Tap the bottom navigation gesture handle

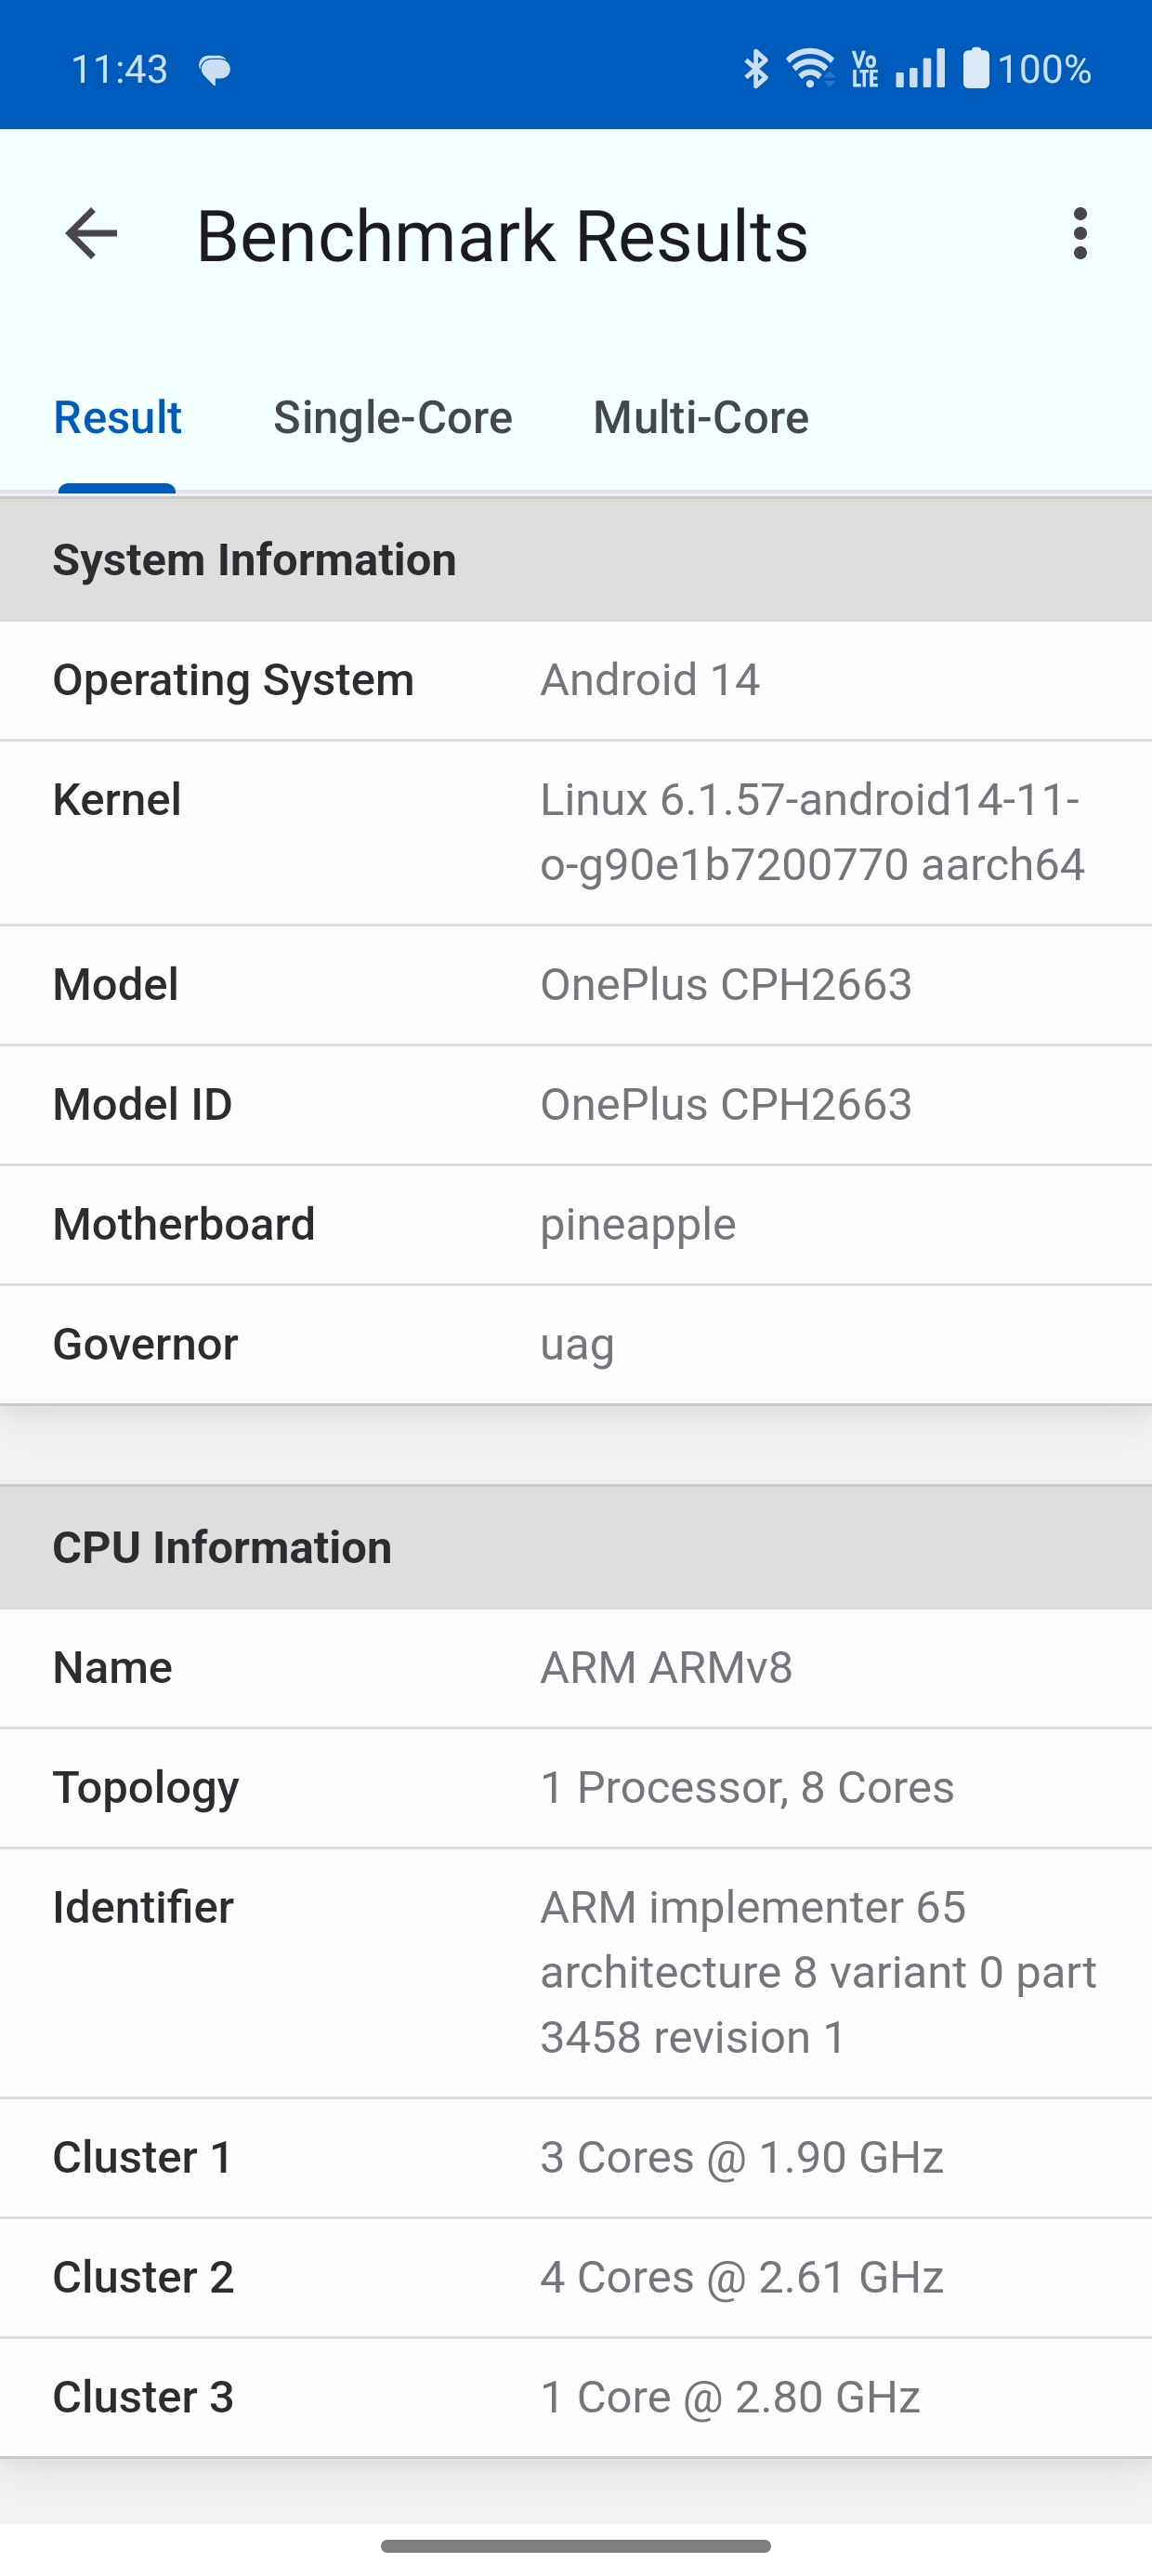point(576,2545)
